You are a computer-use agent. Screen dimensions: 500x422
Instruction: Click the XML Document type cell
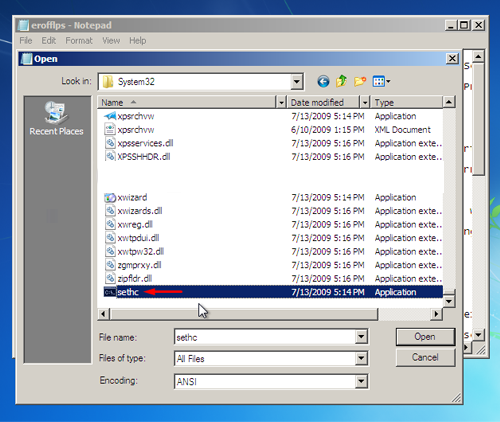click(402, 129)
